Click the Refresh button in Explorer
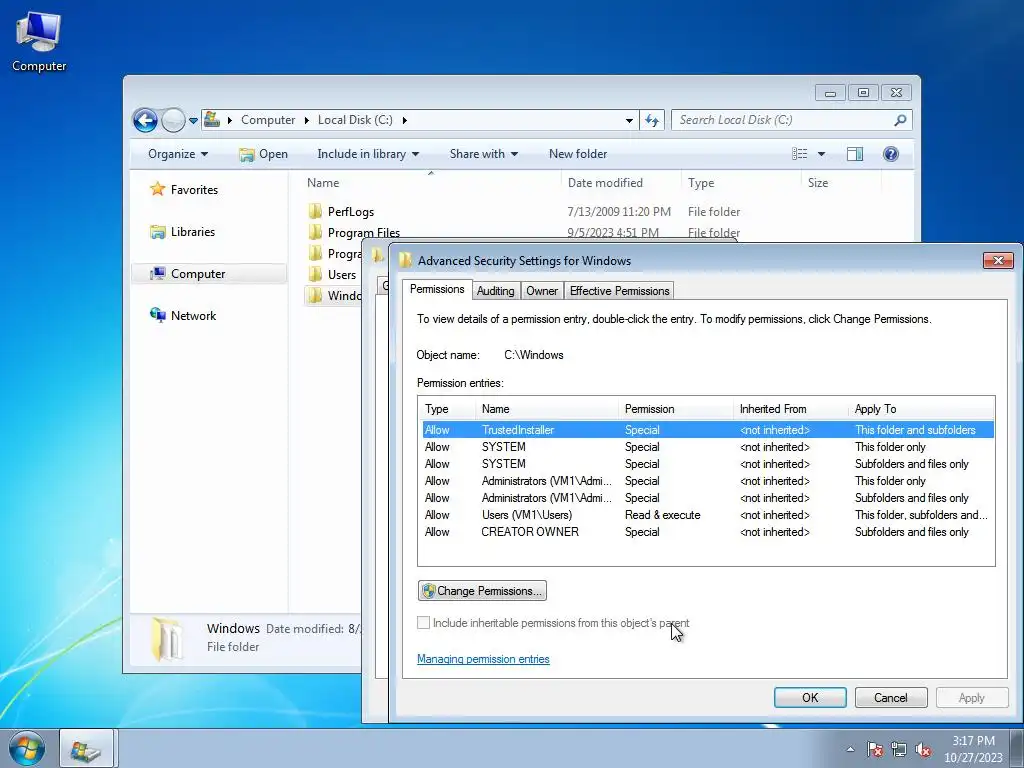Screen dimensions: 1024x768 pyautogui.click(x=652, y=120)
